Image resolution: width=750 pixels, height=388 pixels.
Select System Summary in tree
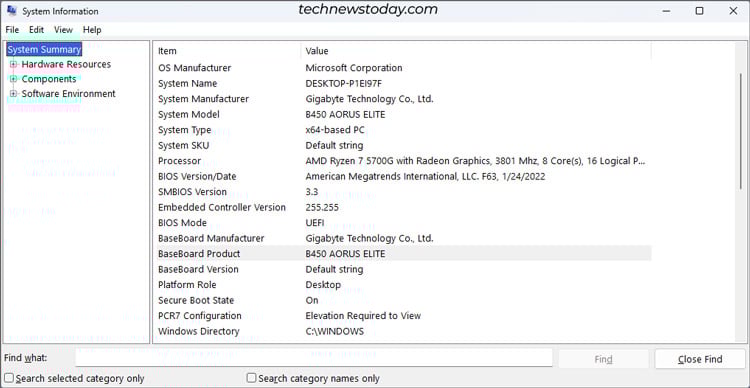[44, 49]
